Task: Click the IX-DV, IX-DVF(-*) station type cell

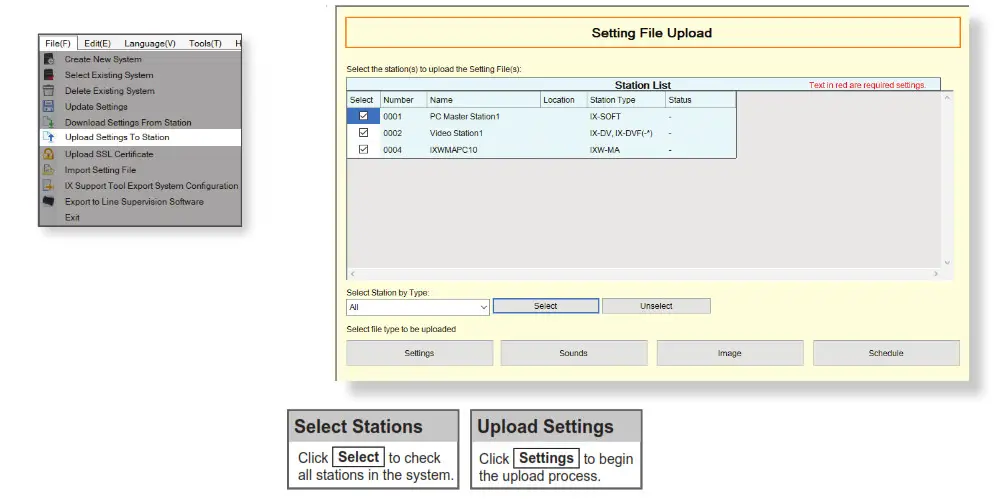Action: [626, 133]
